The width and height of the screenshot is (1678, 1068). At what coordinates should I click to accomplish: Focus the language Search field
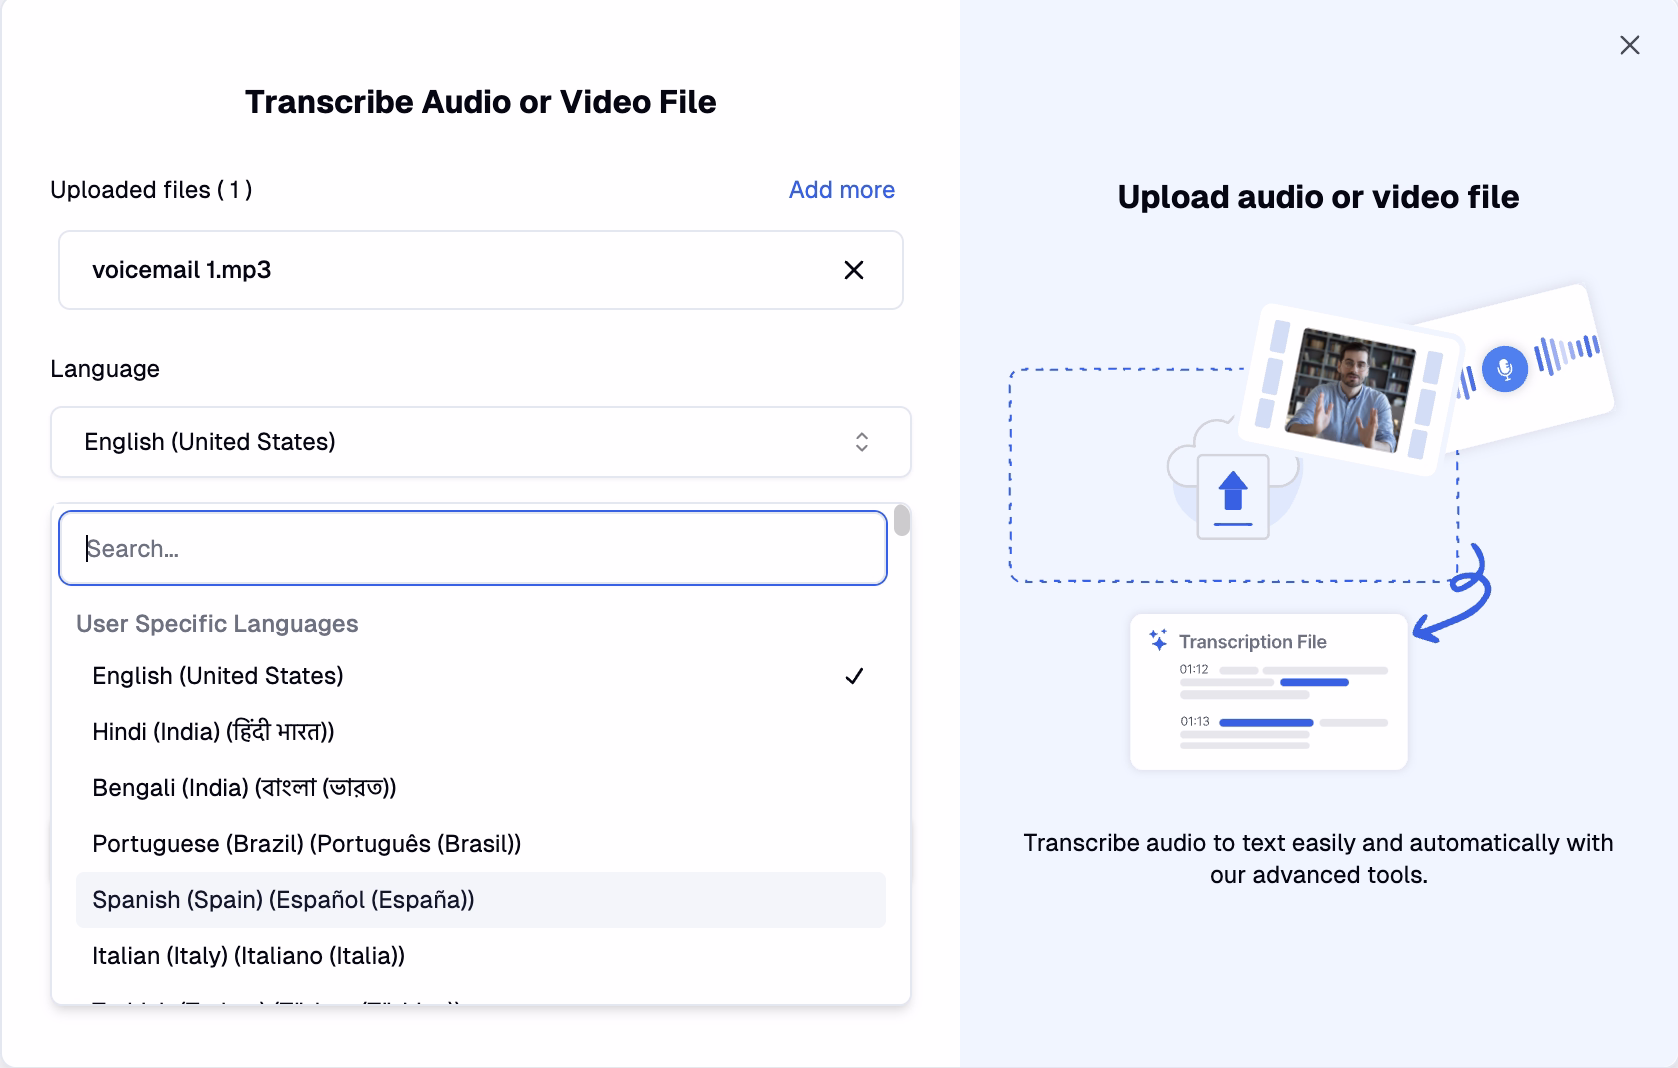point(473,548)
